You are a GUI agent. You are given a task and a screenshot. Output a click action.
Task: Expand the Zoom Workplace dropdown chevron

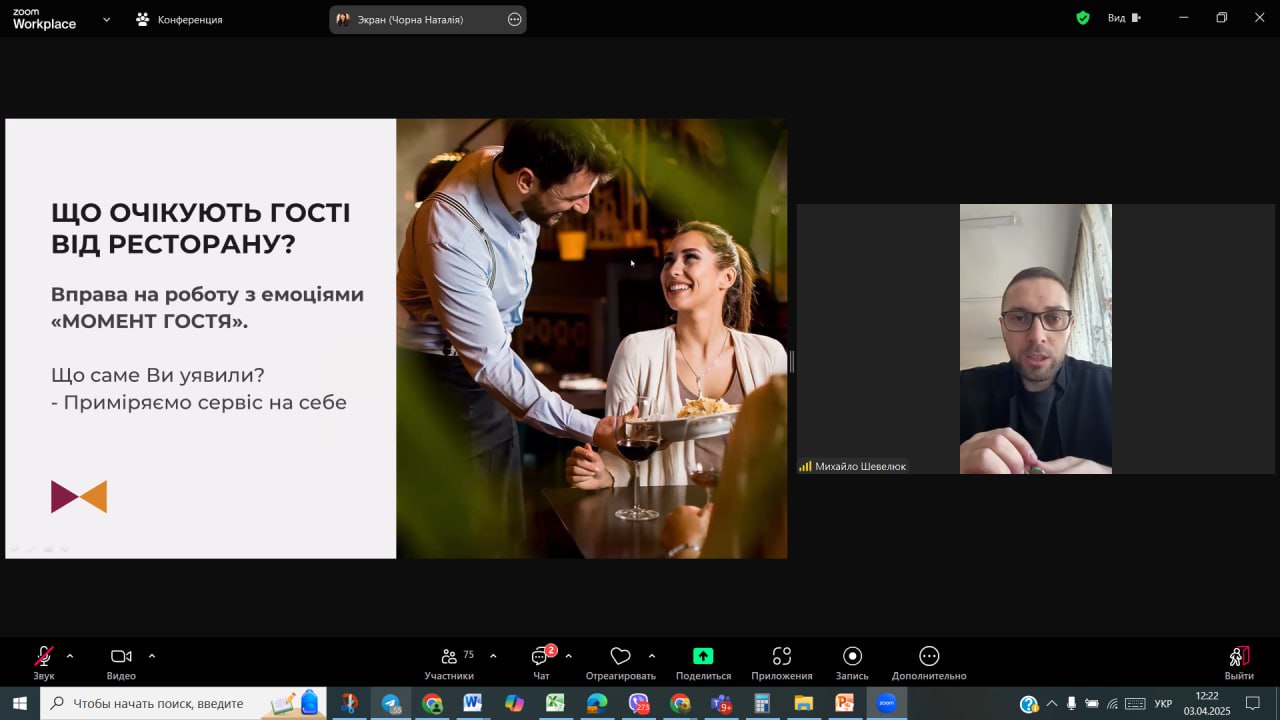106,19
